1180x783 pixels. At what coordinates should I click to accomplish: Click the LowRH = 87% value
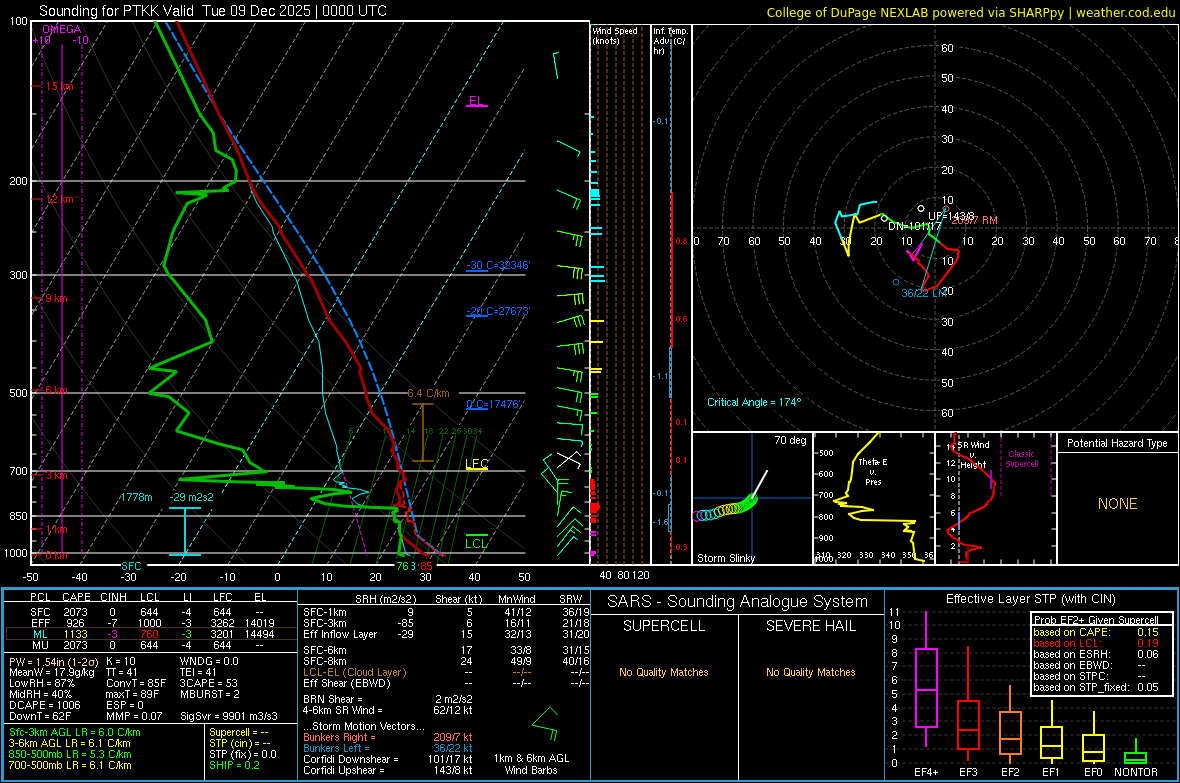41,683
